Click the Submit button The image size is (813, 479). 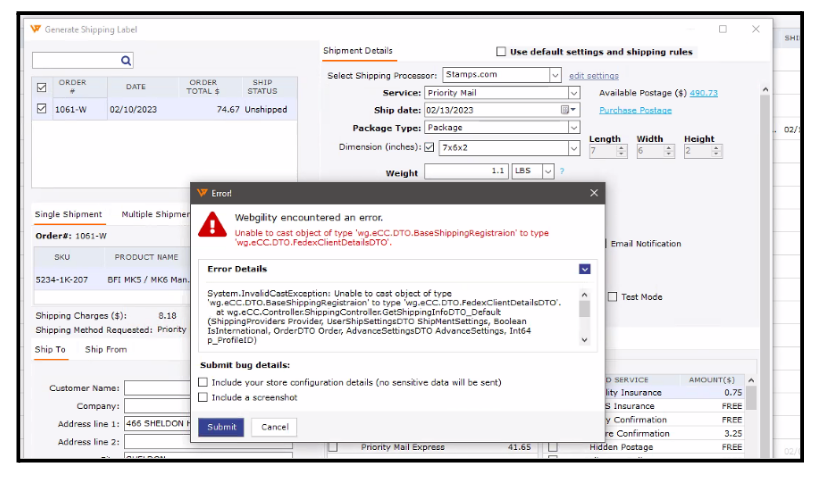[x=221, y=427]
